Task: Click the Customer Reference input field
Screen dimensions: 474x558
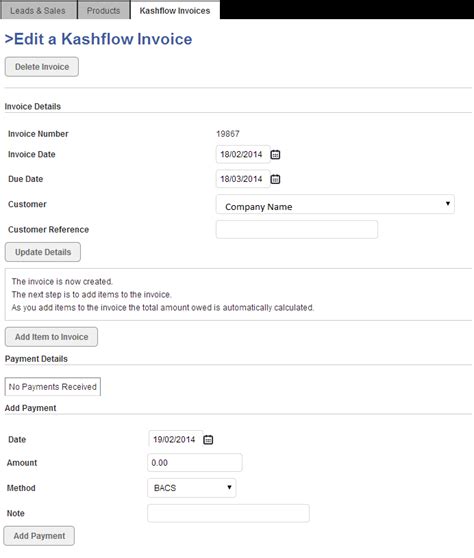Action: point(297,230)
